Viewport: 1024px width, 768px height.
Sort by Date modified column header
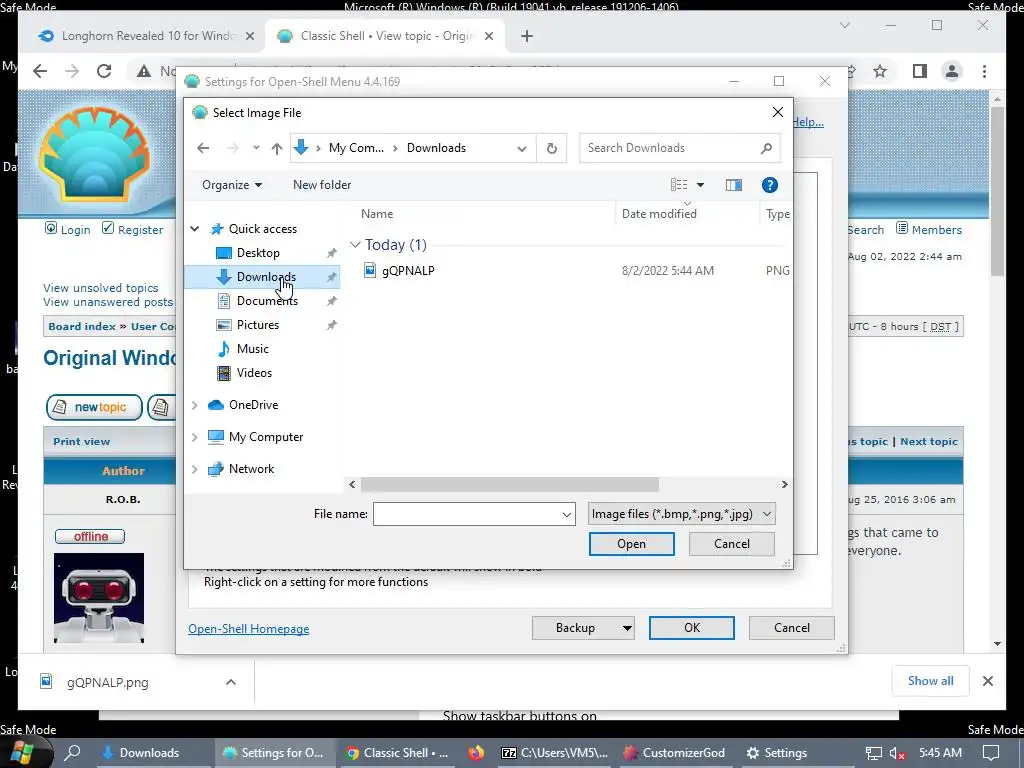659,214
